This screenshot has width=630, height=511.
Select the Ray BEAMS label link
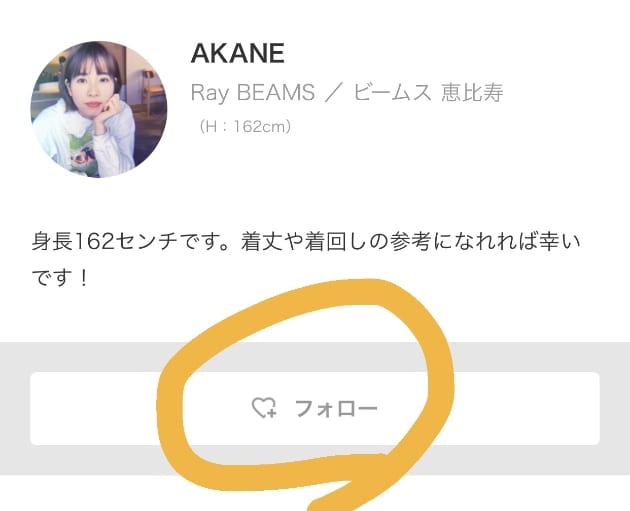click(x=252, y=92)
